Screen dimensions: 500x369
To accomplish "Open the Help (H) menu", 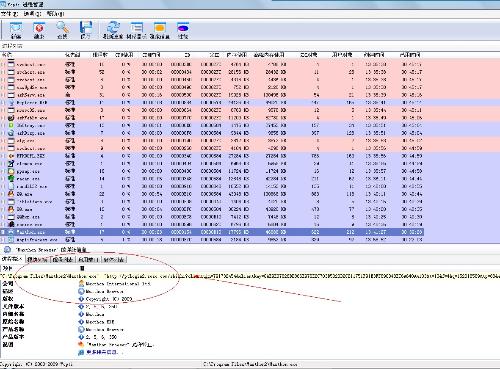I will pyautogui.click(x=55, y=14).
